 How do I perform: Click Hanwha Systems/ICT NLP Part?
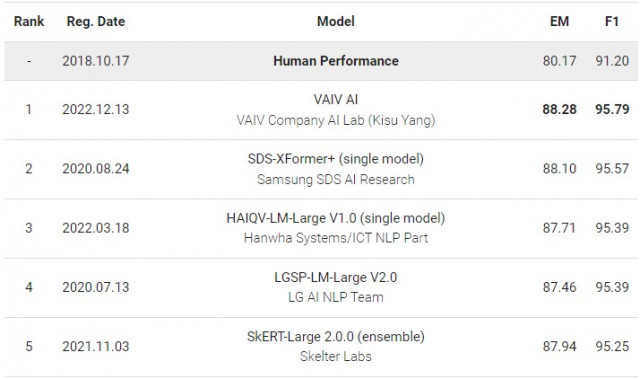click(x=336, y=238)
